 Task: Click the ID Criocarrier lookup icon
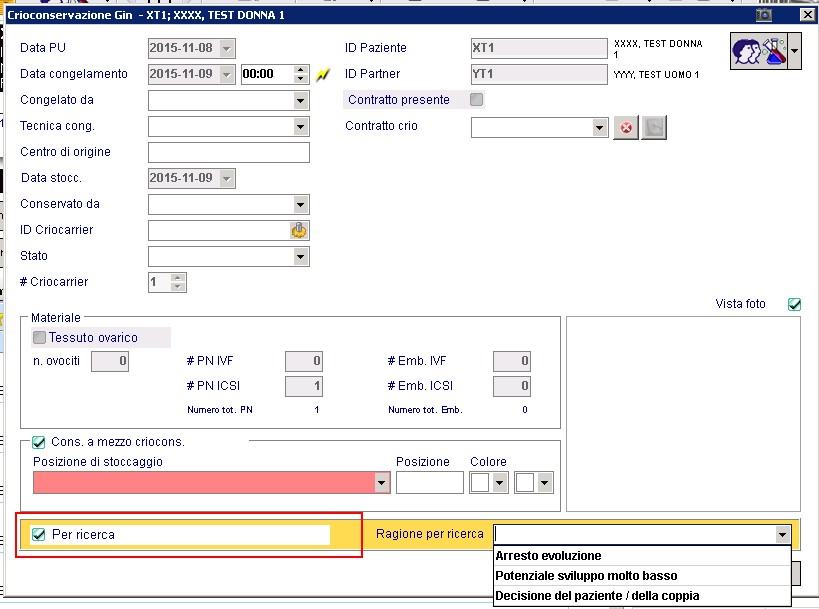[299, 230]
